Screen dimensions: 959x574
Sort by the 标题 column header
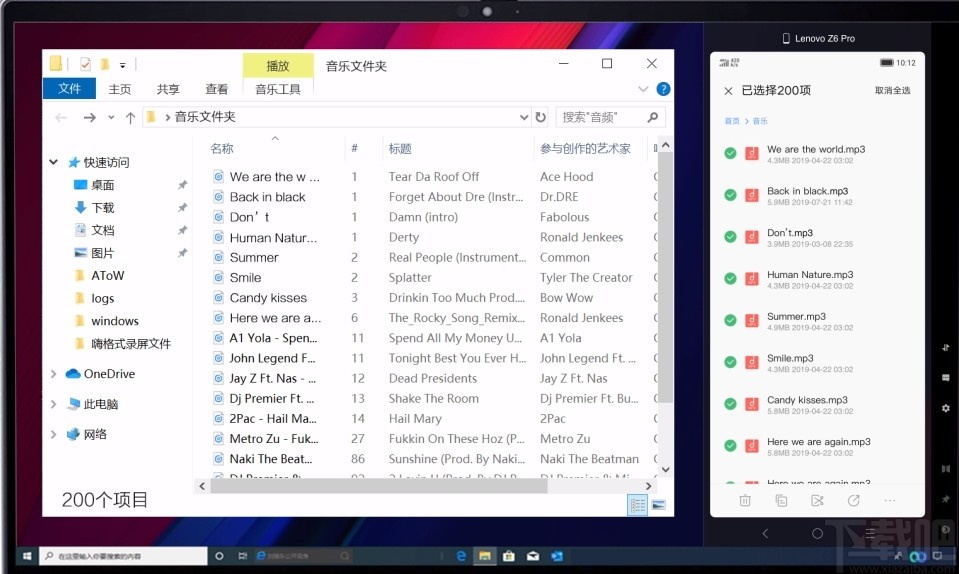400,149
